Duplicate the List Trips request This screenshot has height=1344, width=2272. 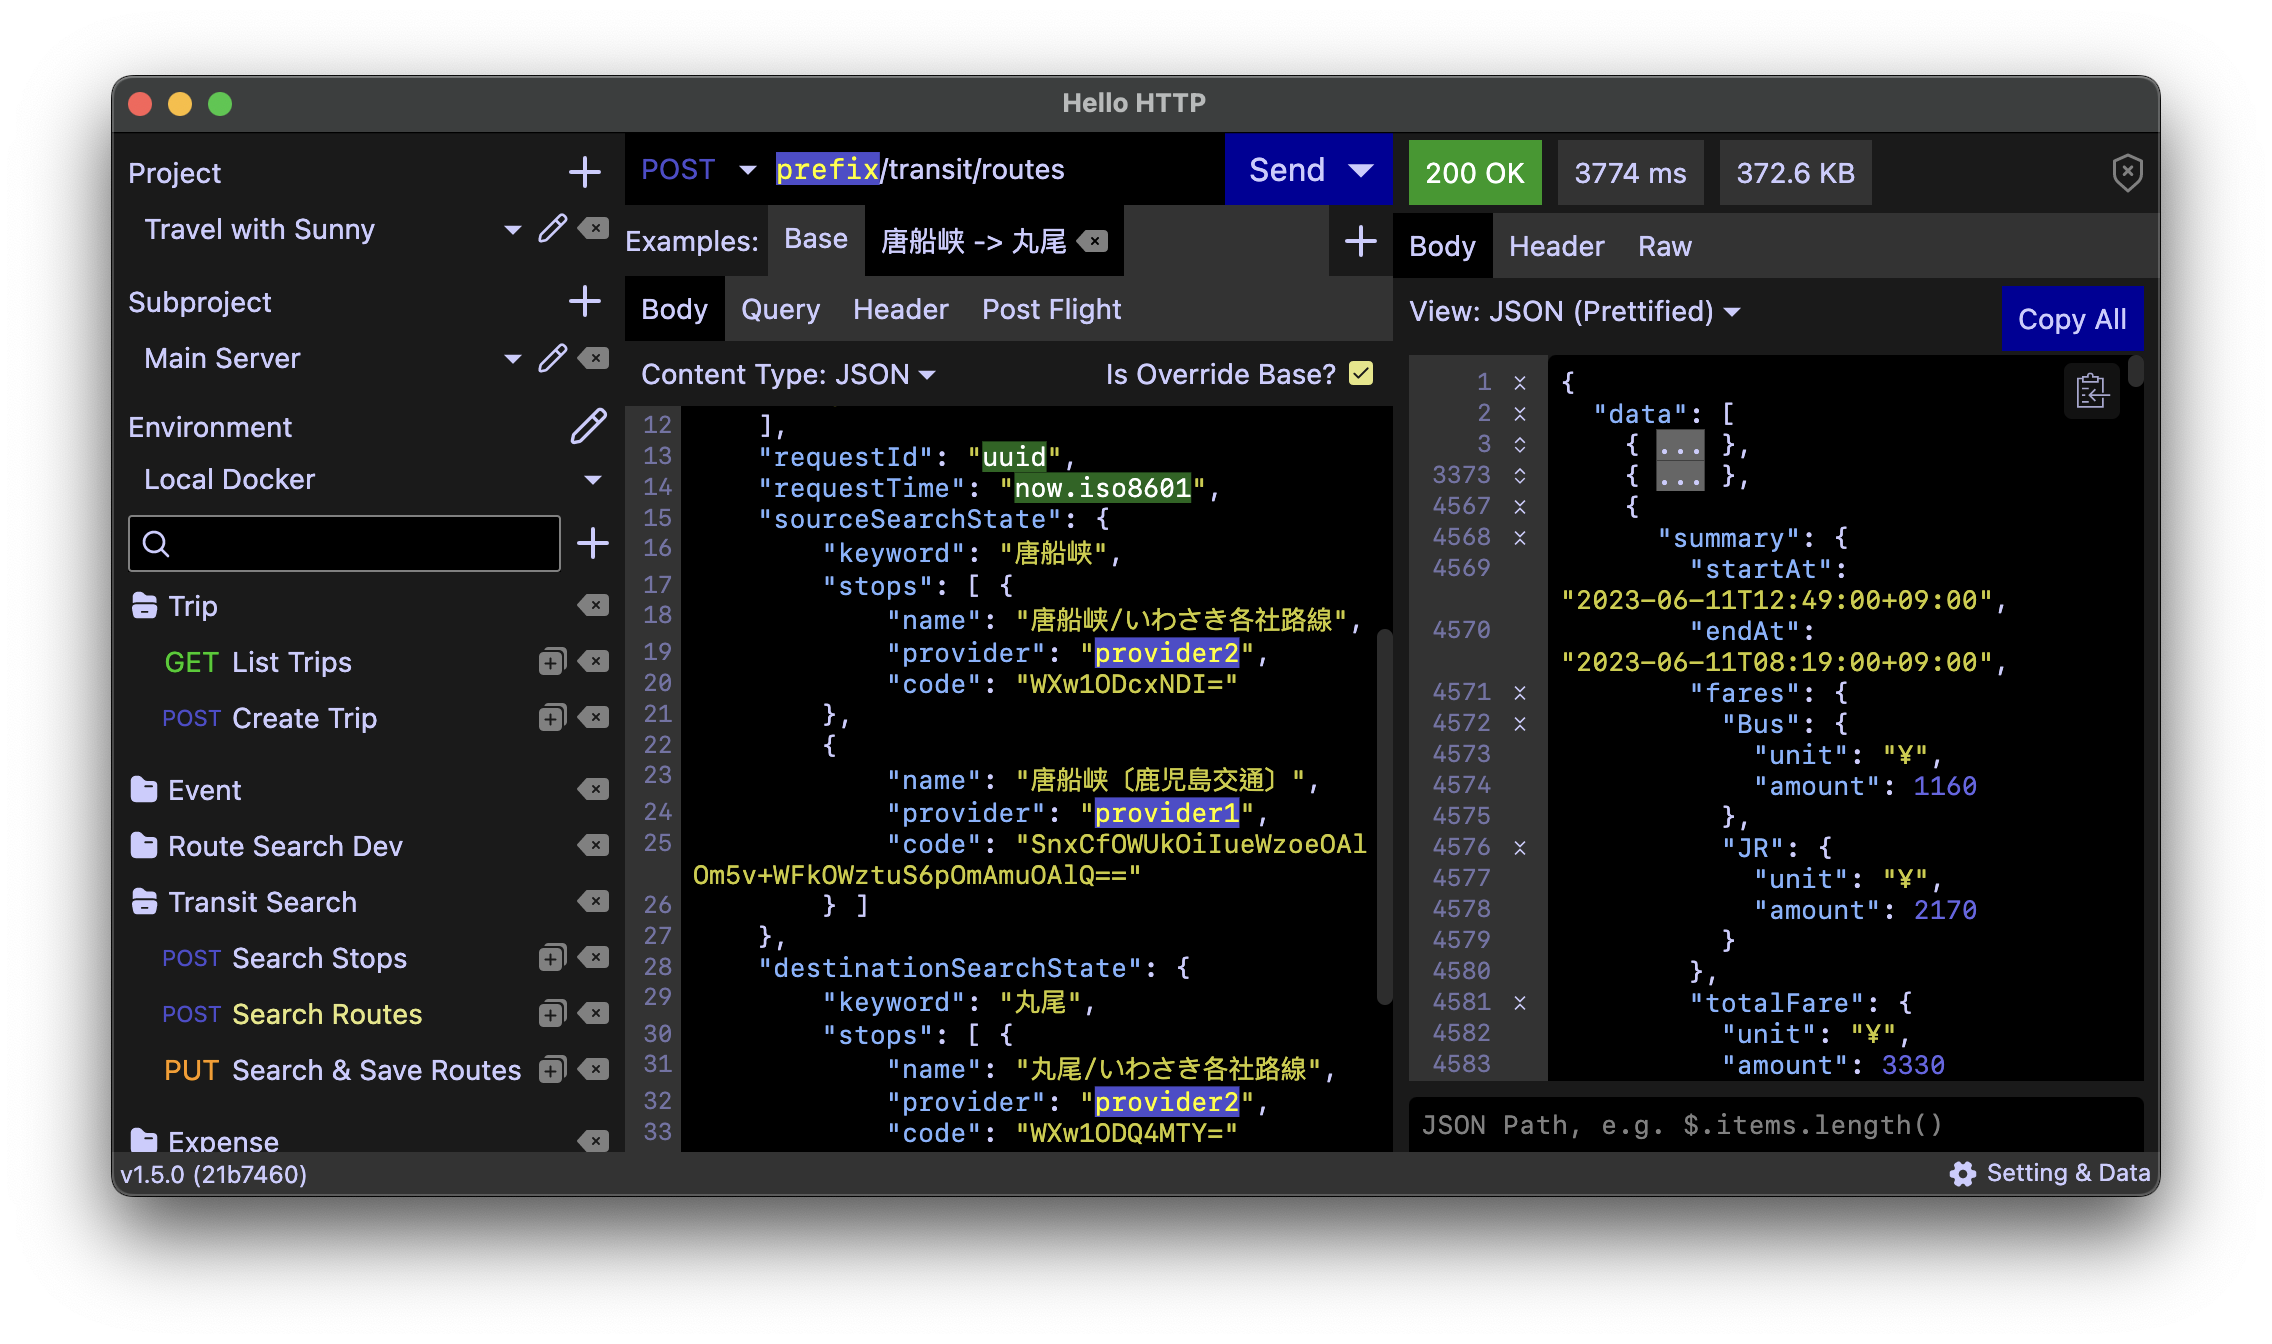[552, 662]
